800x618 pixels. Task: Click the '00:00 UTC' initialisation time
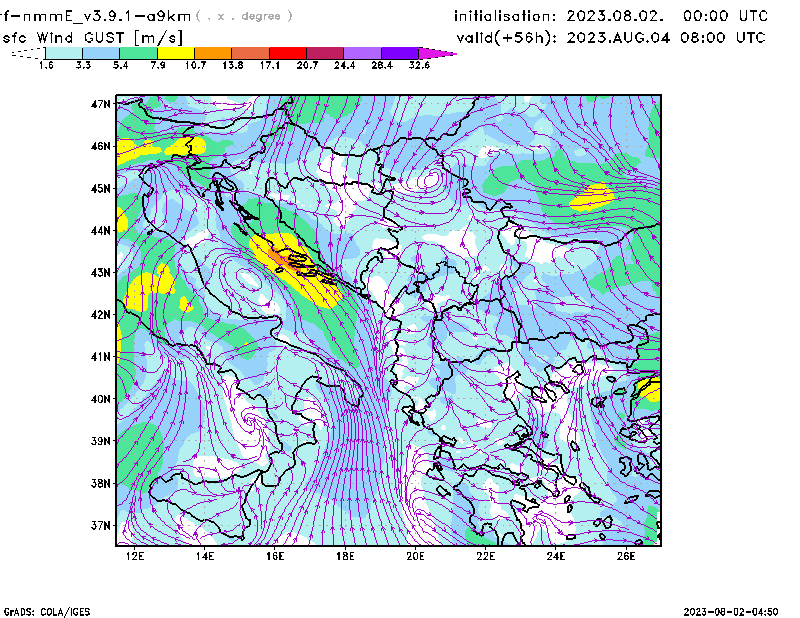tap(725, 16)
